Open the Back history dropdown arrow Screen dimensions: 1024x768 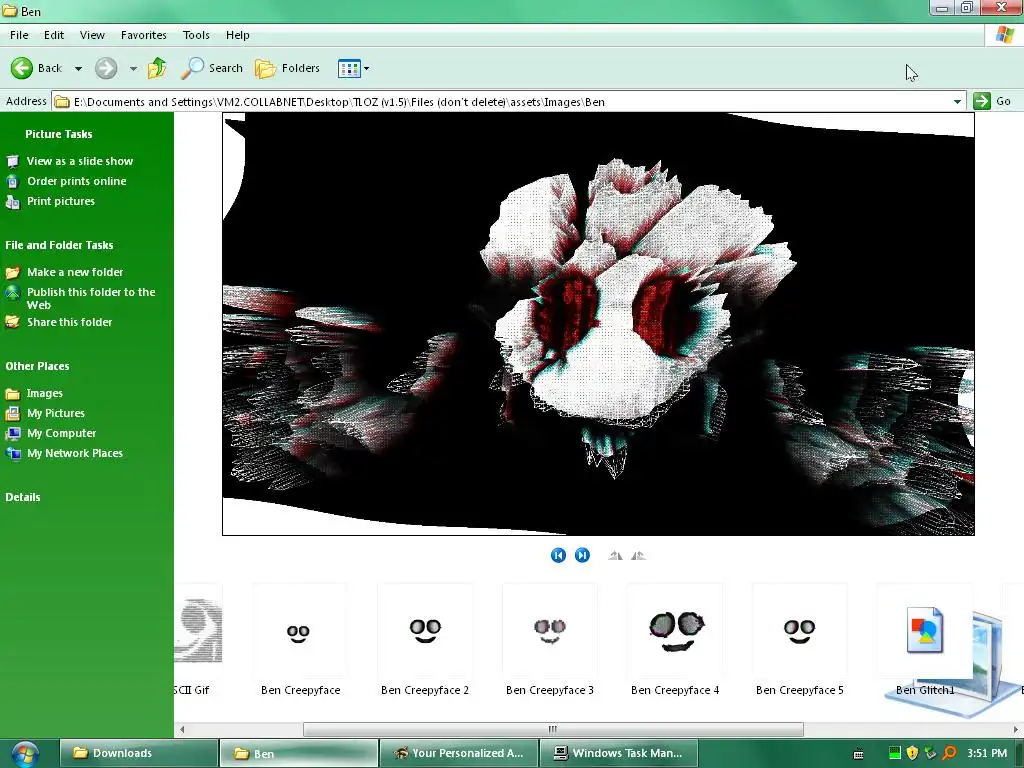pyautogui.click(x=78, y=69)
